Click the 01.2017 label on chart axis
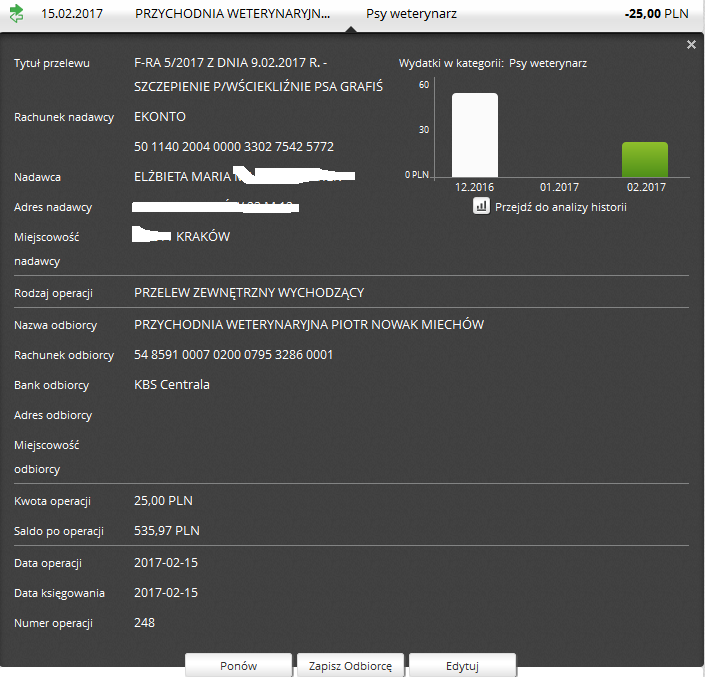Image resolution: width=705 pixels, height=677 pixels. (x=559, y=187)
